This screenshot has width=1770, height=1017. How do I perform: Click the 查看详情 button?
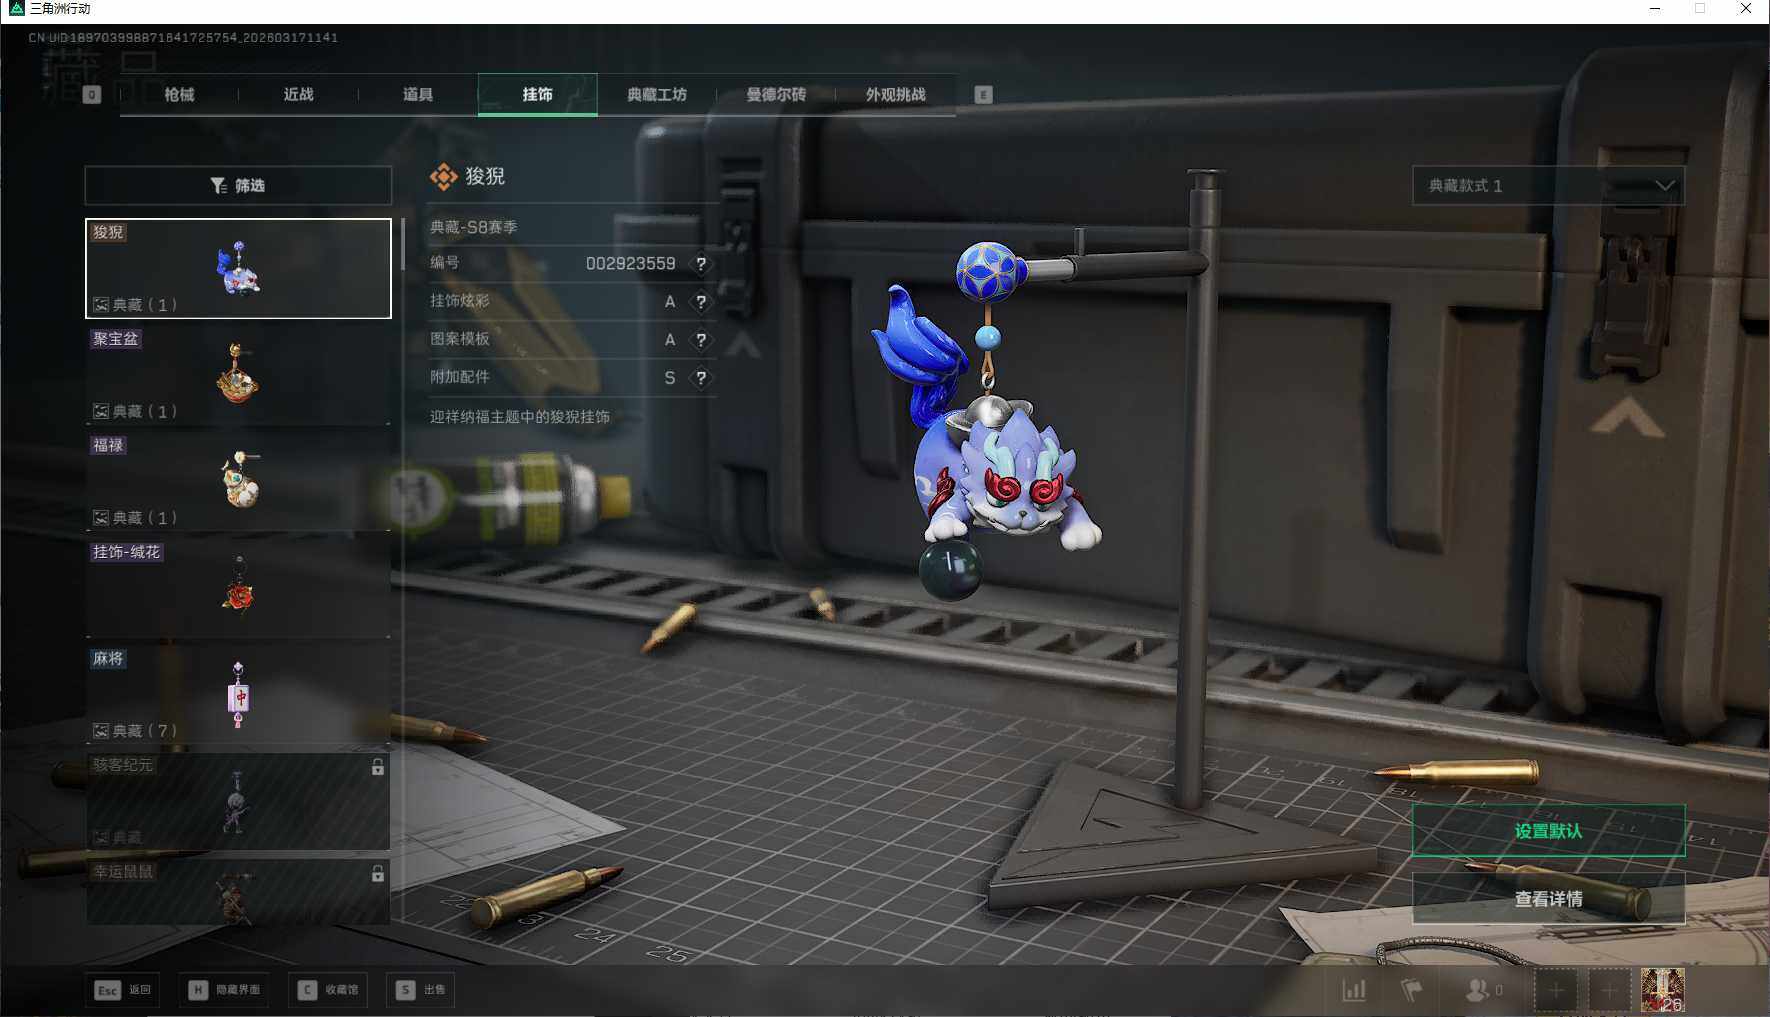click(x=1548, y=899)
